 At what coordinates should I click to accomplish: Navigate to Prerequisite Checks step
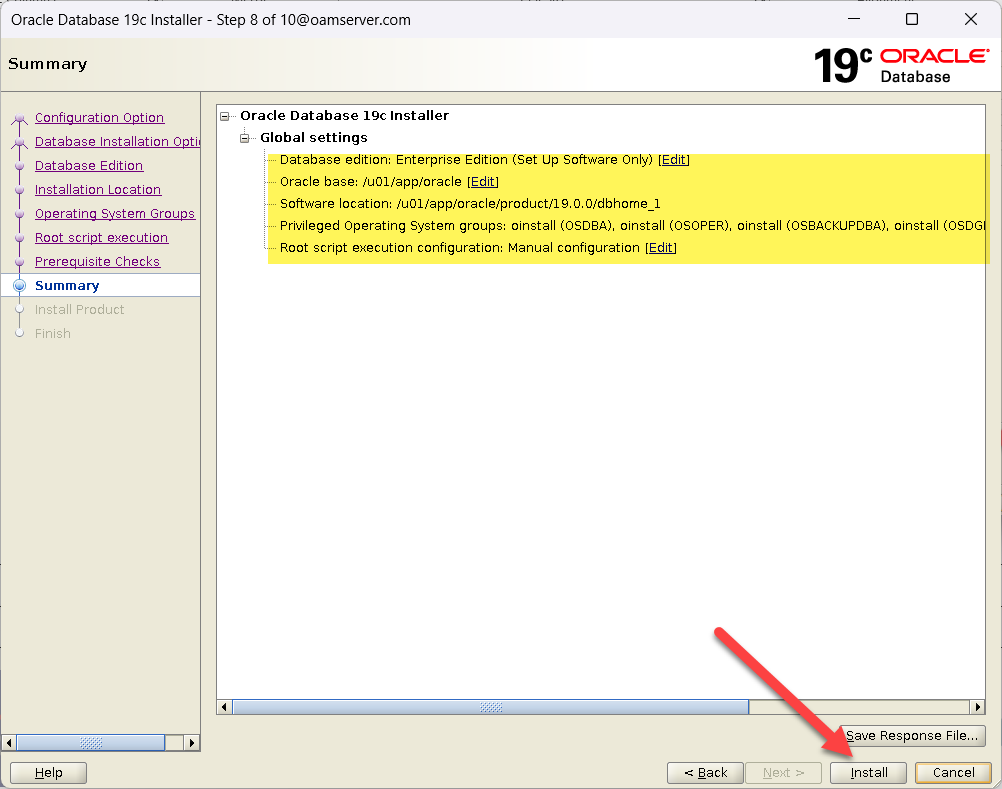[97, 262]
